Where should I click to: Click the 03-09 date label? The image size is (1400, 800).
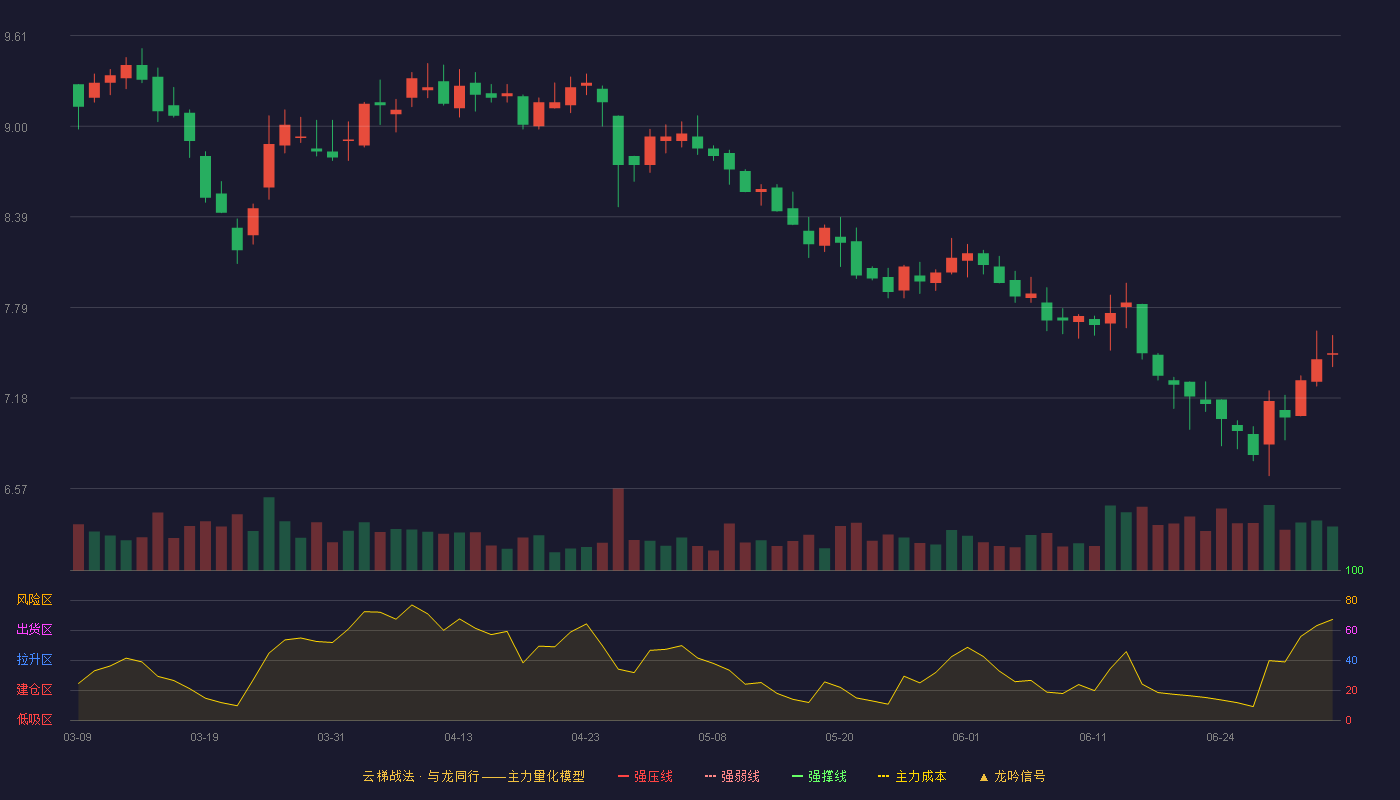[77, 737]
